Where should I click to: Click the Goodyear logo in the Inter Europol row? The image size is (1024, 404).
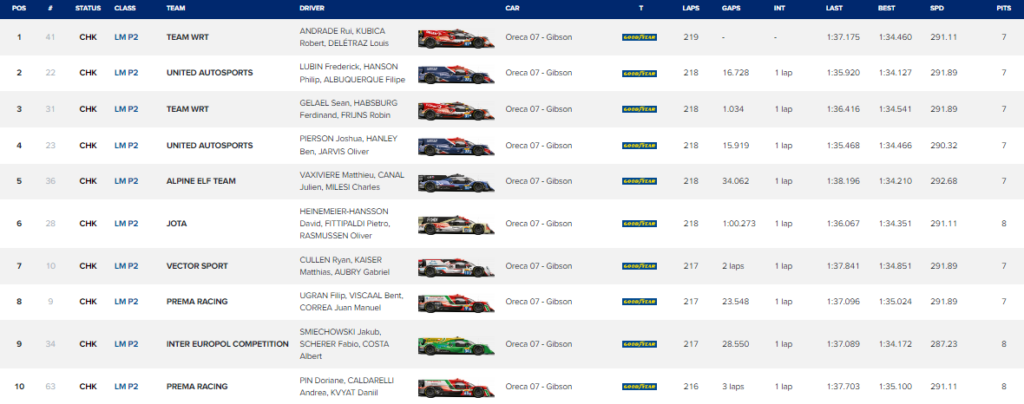point(639,344)
